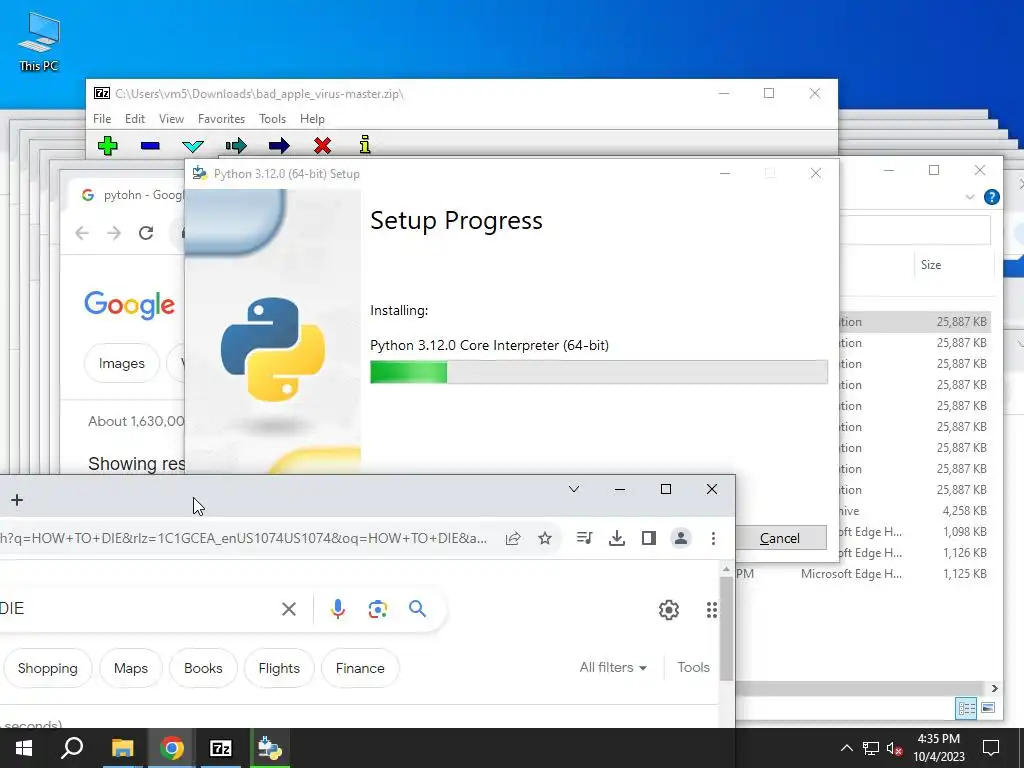Start Google voice search microphone
This screenshot has width=1024, height=768.
[338, 609]
